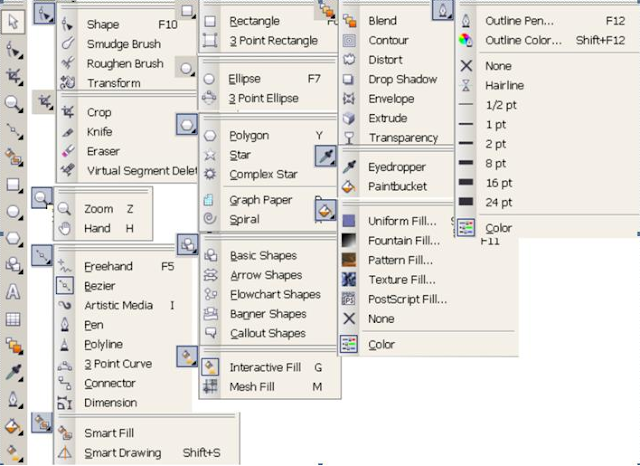This screenshot has width=640, height=466.
Task: Click the Polyline tool icon
Action: (x=65, y=344)
